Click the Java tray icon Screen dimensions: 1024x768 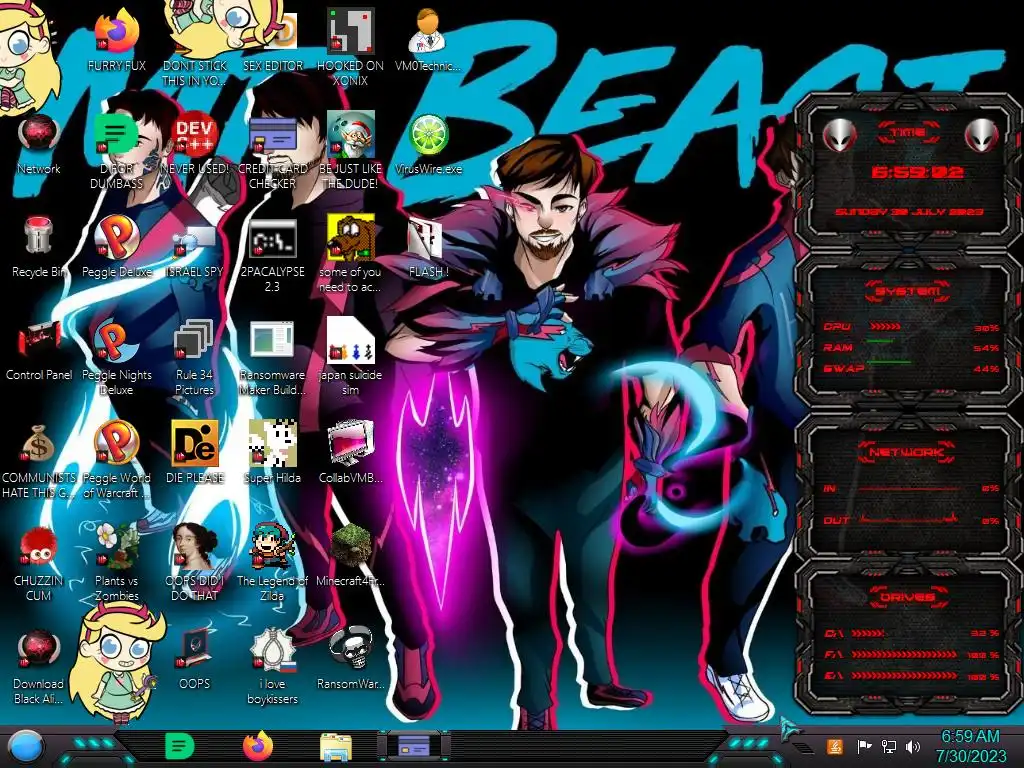pos(834,746)
